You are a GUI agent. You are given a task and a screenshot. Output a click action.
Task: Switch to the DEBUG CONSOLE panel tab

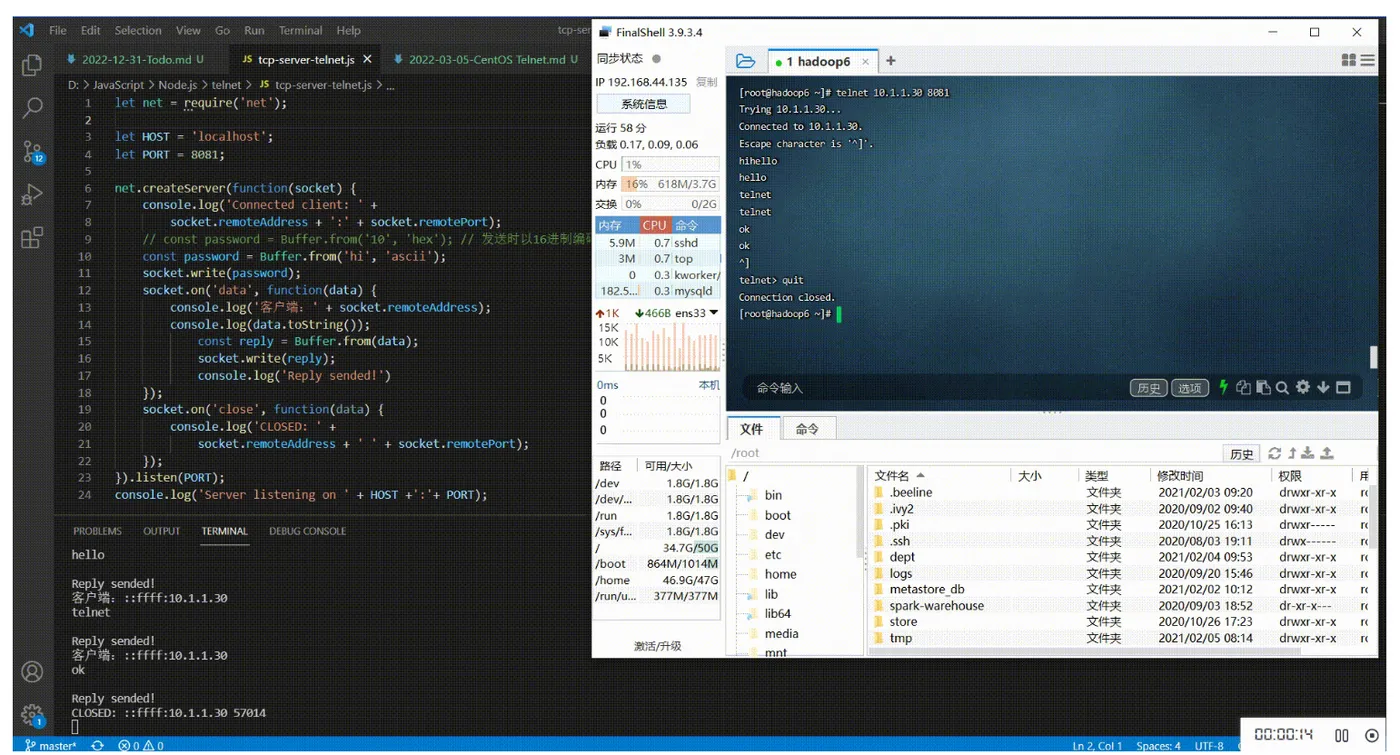click(x=308, y=531)
